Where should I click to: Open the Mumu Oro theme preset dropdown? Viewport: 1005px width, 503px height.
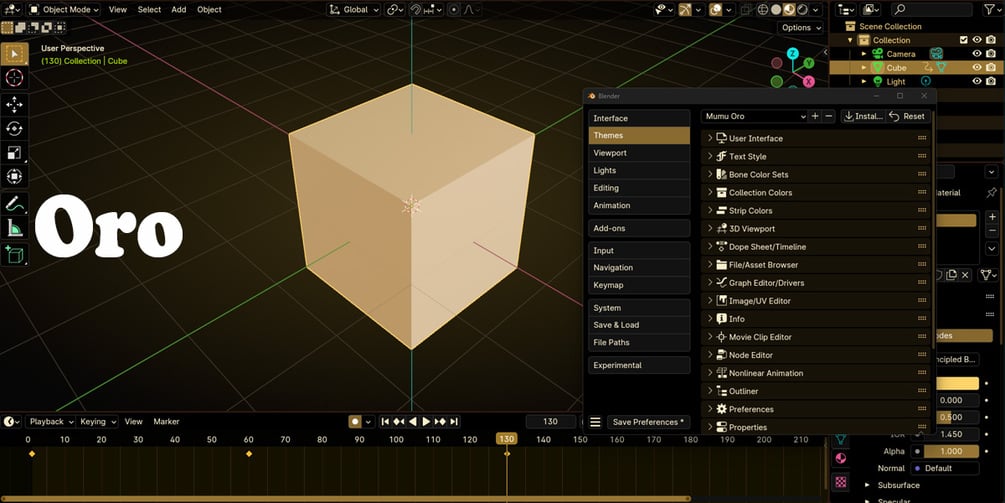(754, 116)
